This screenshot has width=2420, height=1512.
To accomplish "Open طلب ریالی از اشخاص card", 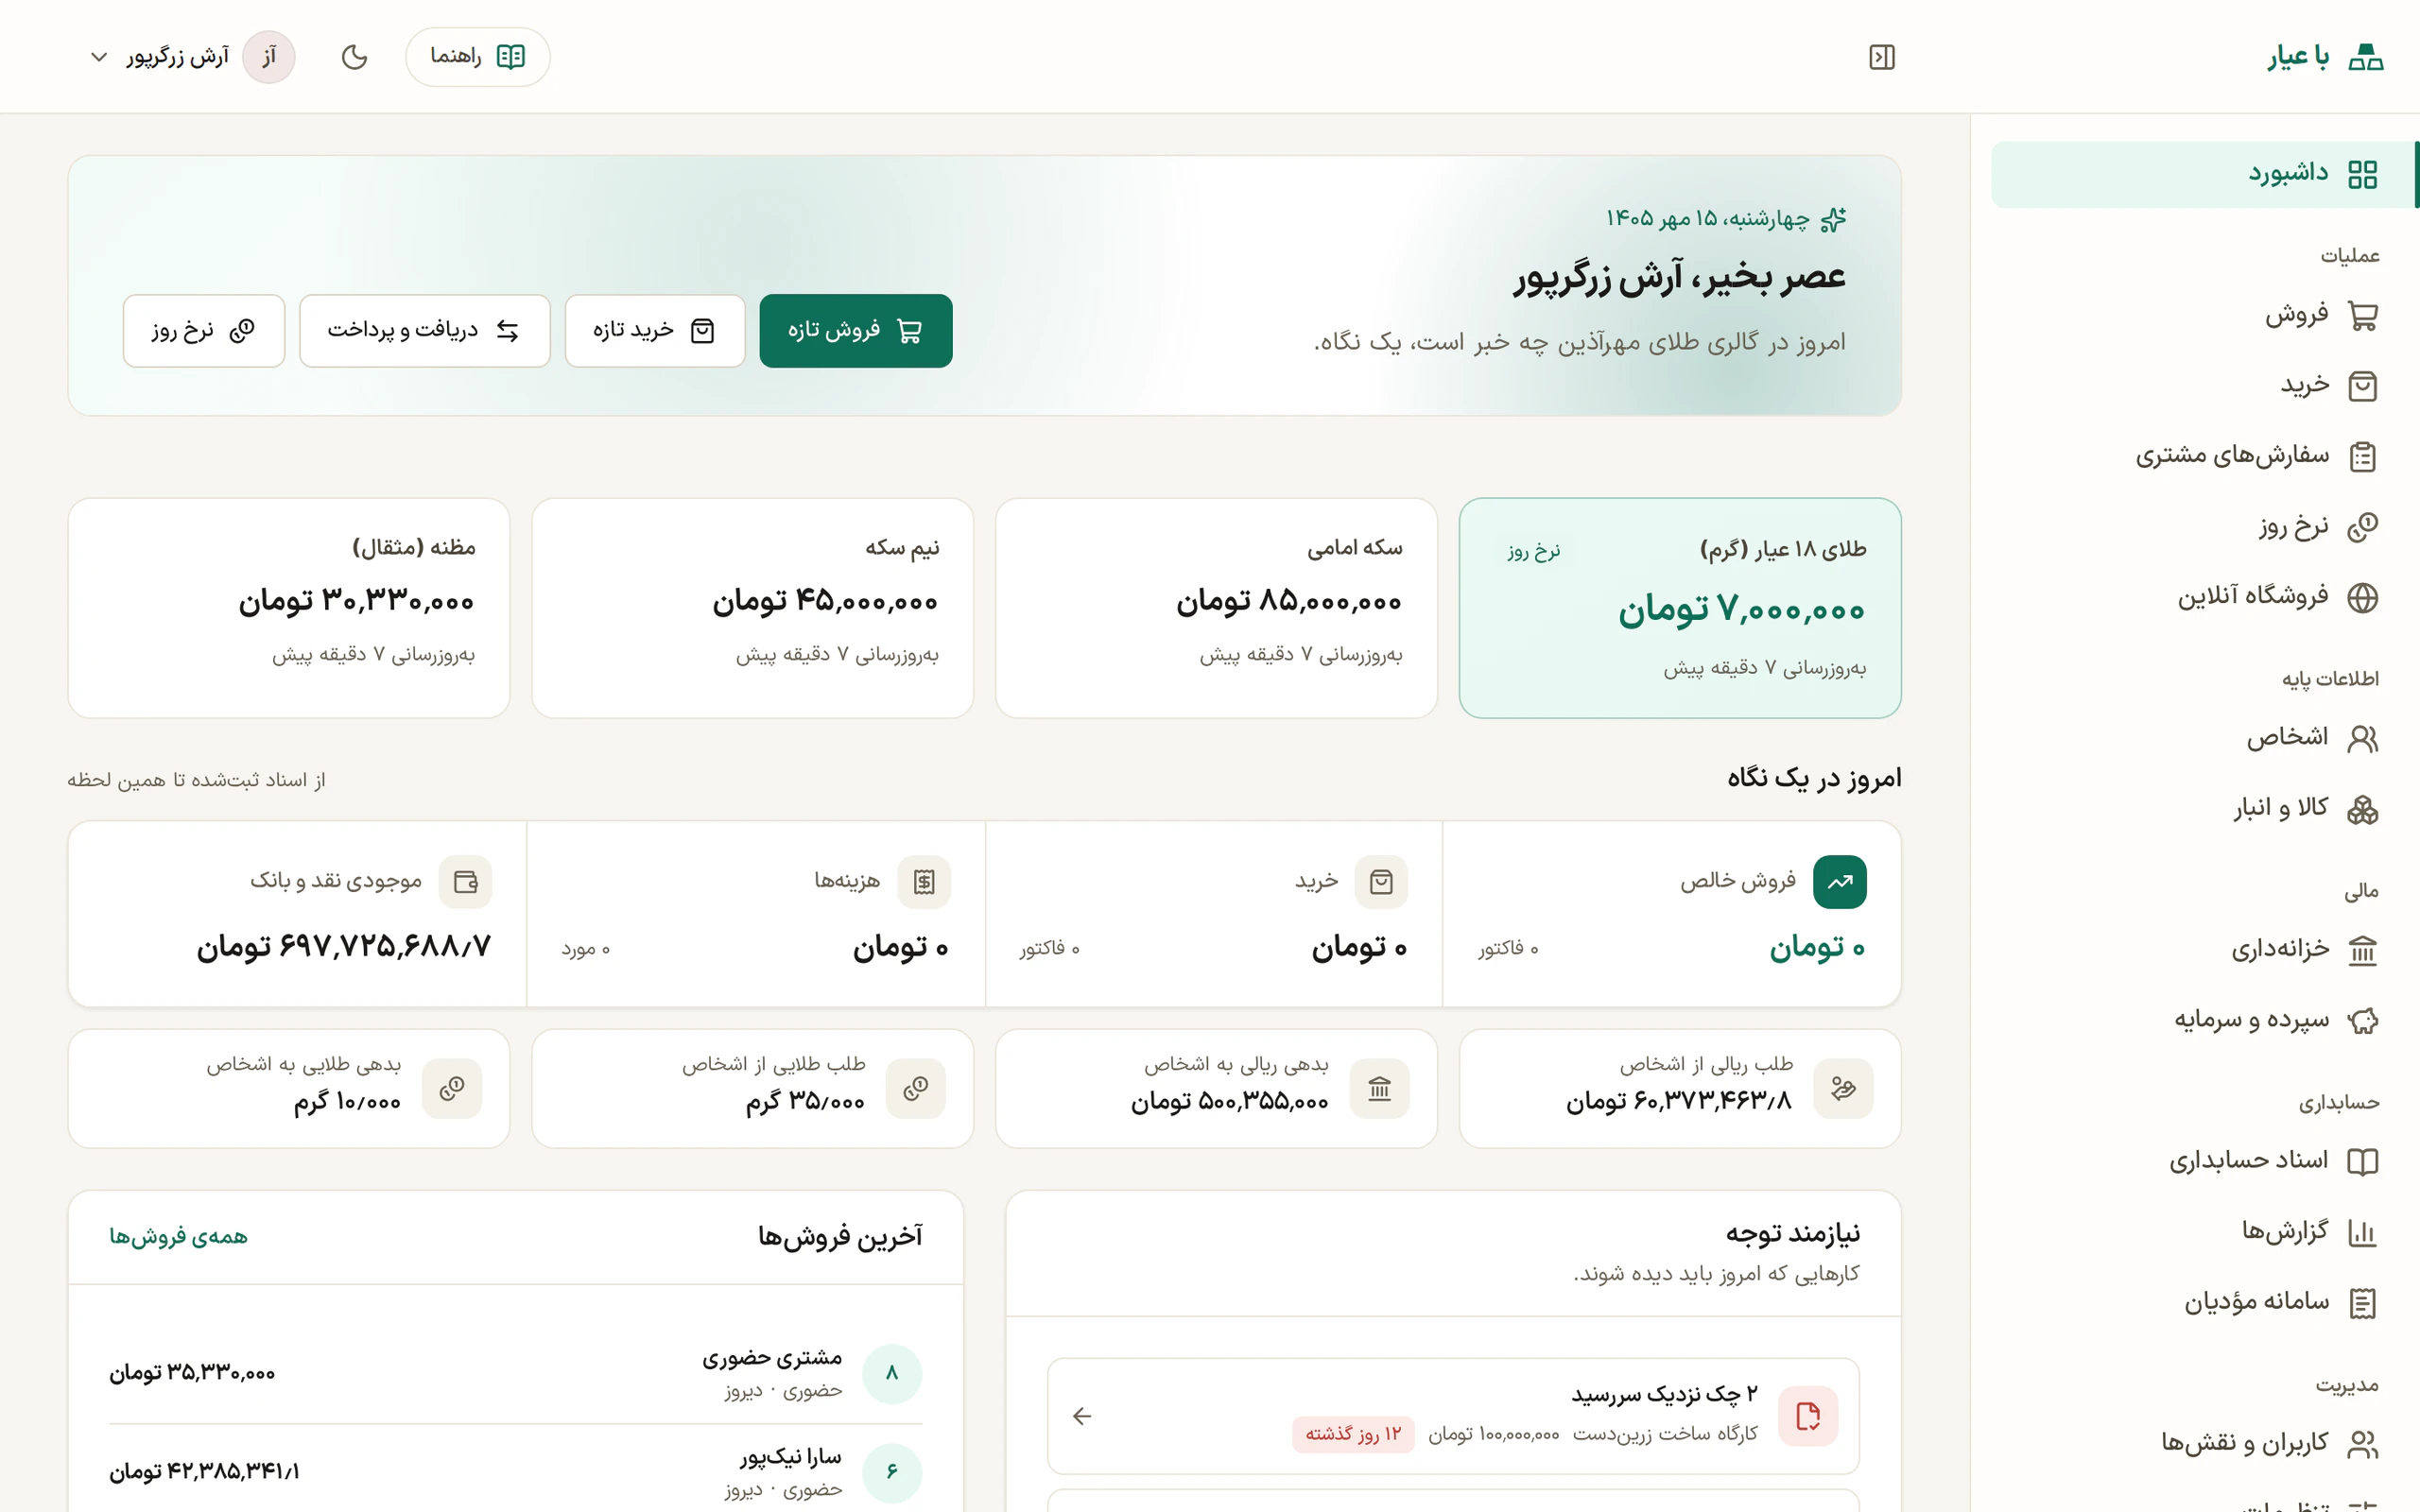I will [x=1680, y=1089].
